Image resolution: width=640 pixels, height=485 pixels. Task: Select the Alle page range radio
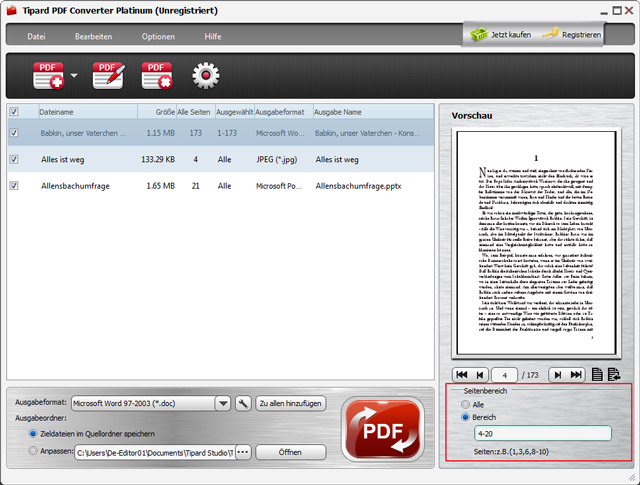click(465, 405)
